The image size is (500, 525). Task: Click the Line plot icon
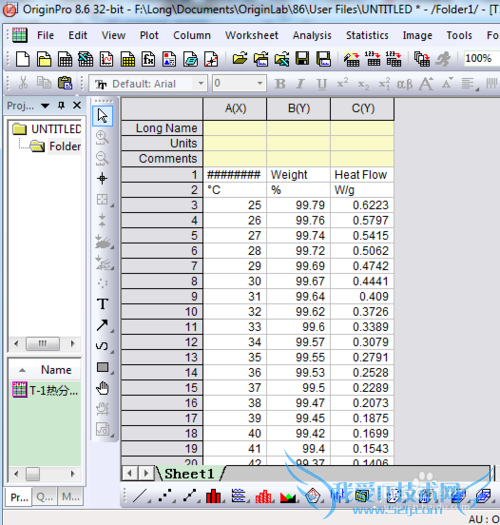coord(140,496)
